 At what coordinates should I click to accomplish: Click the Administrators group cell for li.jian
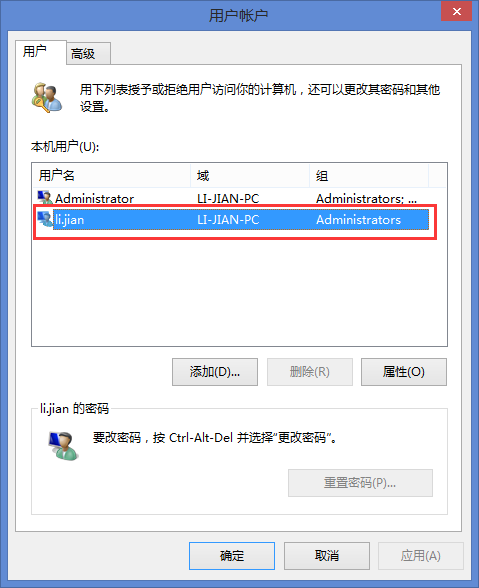point(358,220)
